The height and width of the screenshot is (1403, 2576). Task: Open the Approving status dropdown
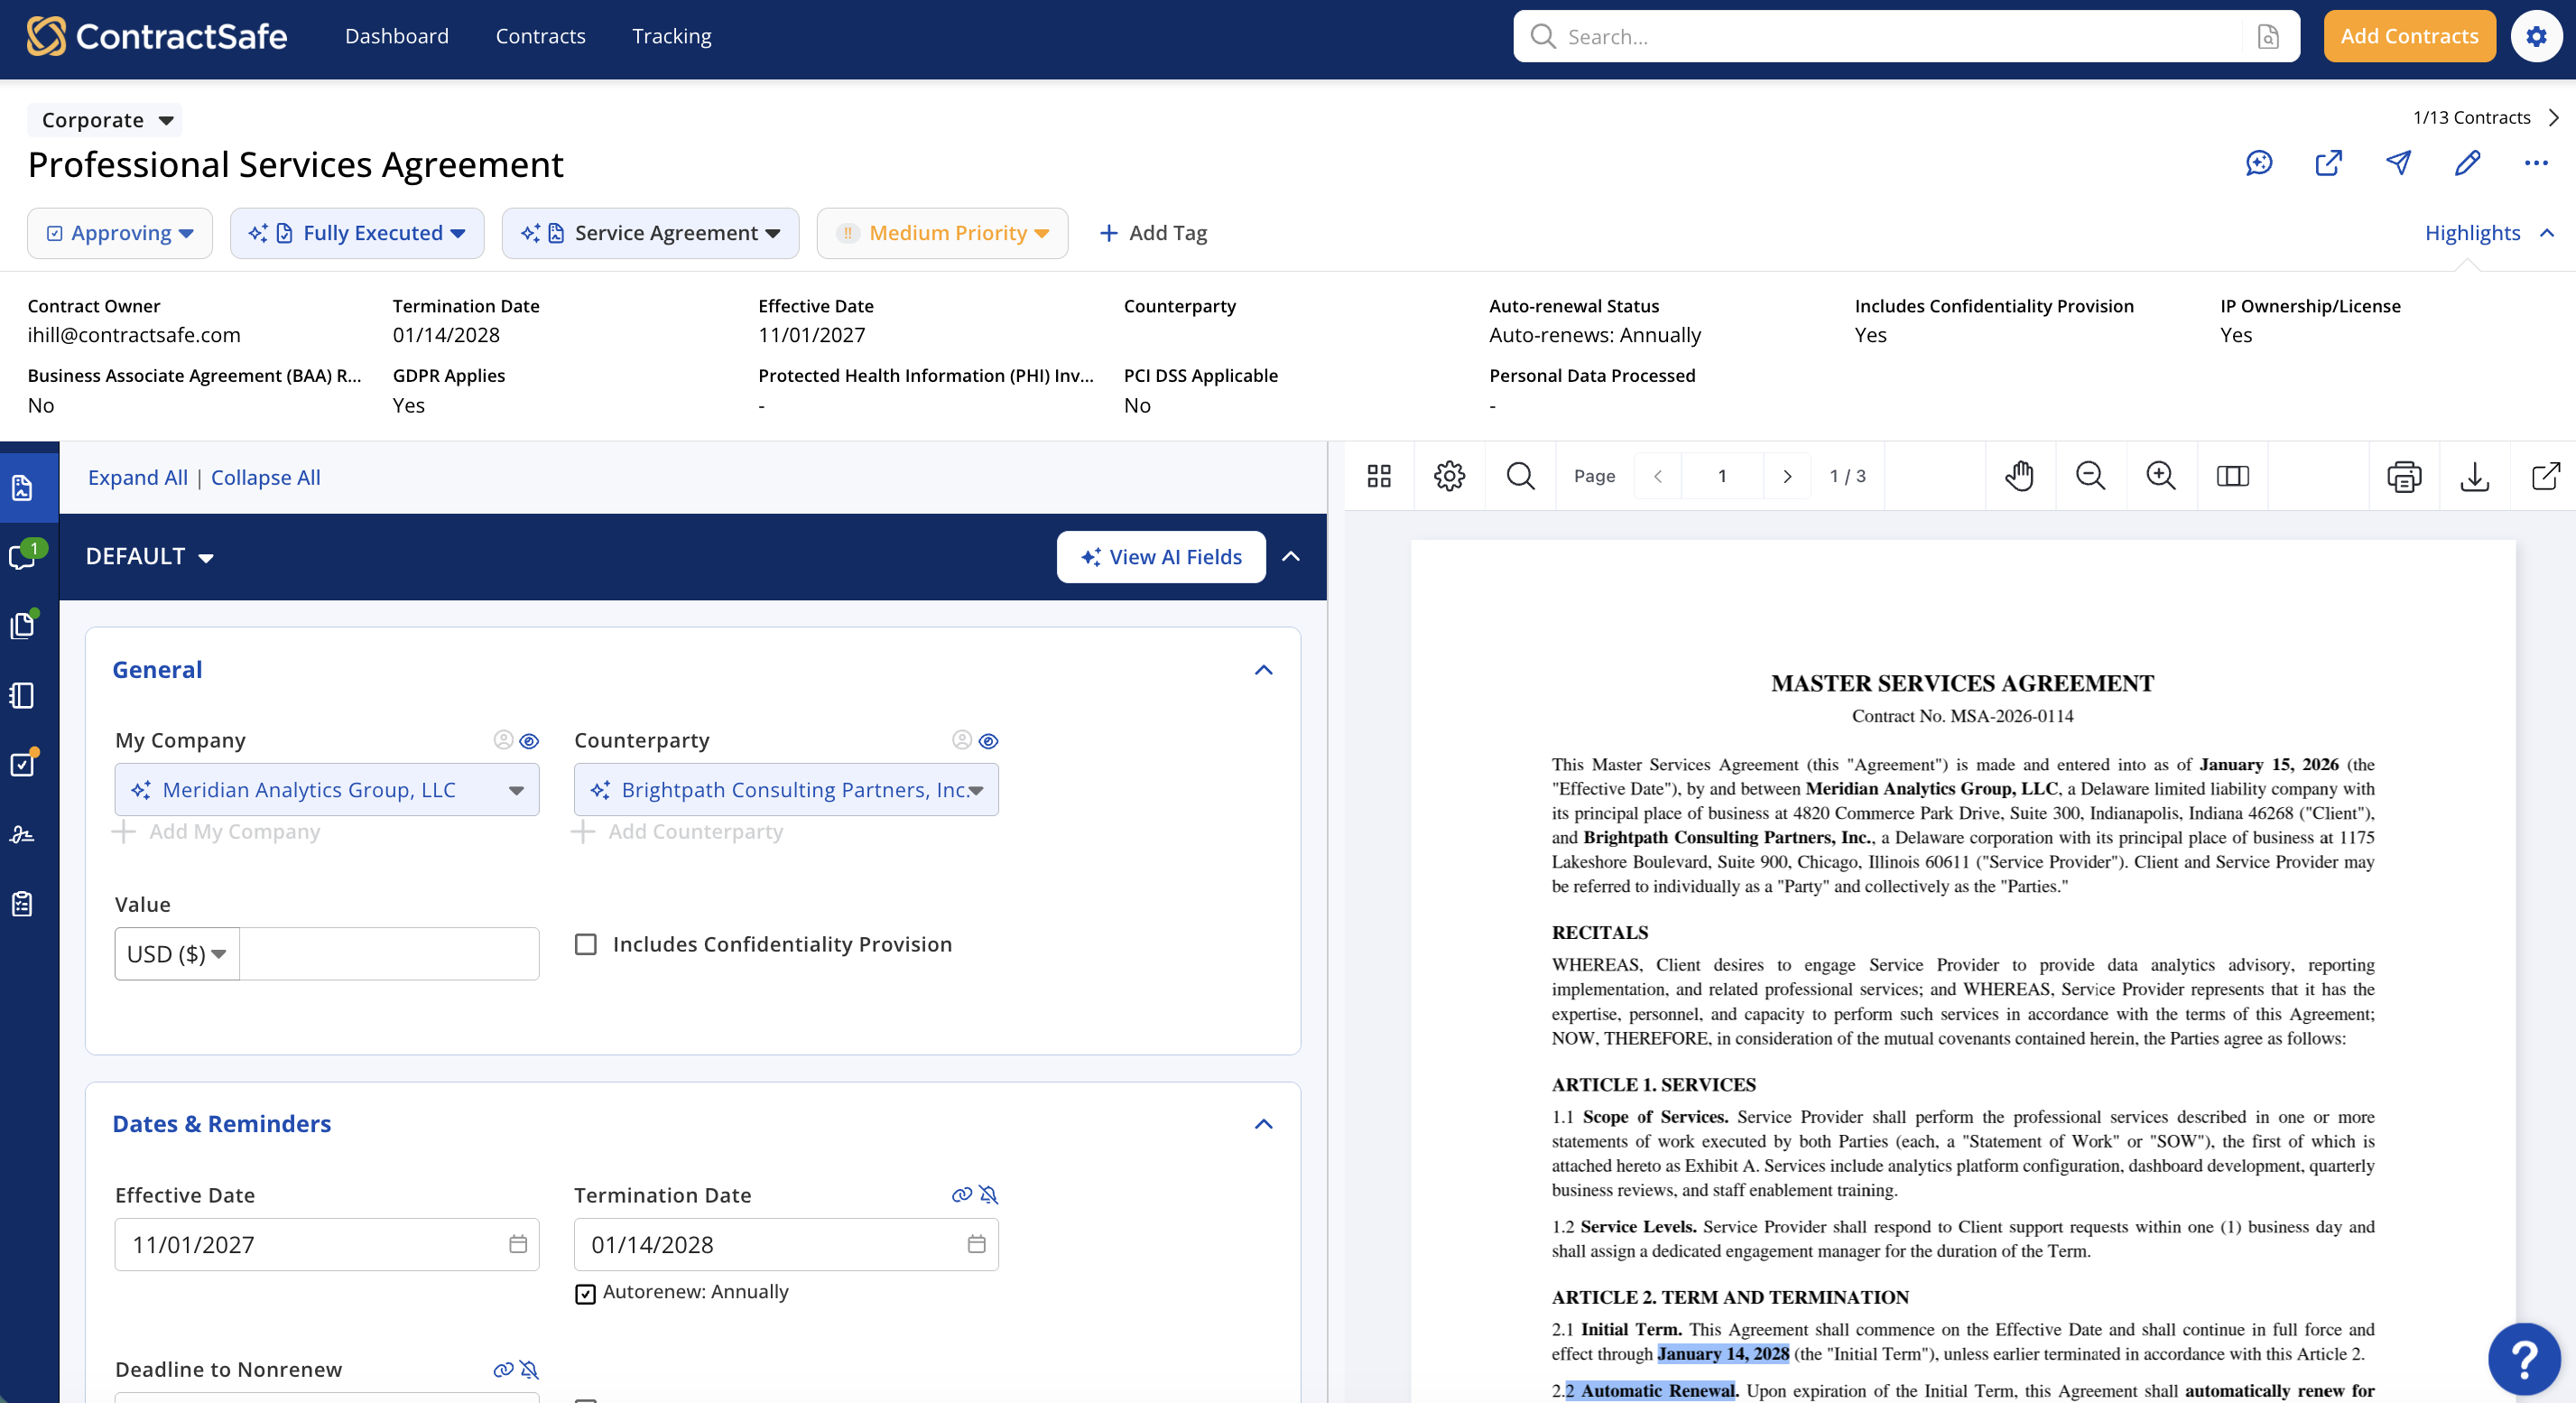click(x=120, y=233)
